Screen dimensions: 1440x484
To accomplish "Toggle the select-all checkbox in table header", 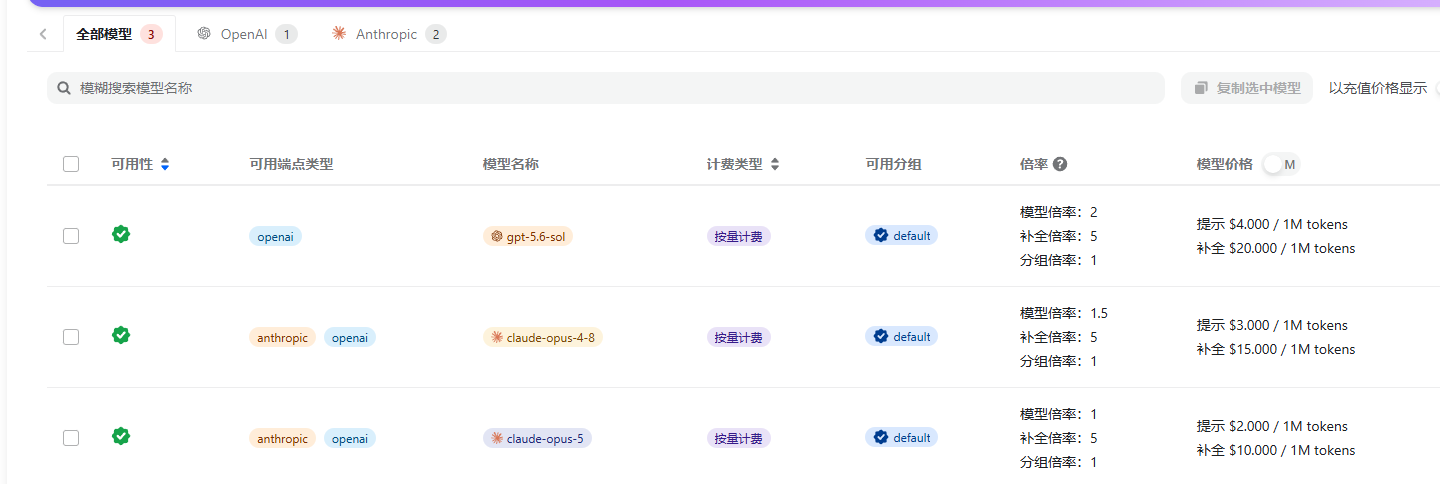I will point(71,164).
